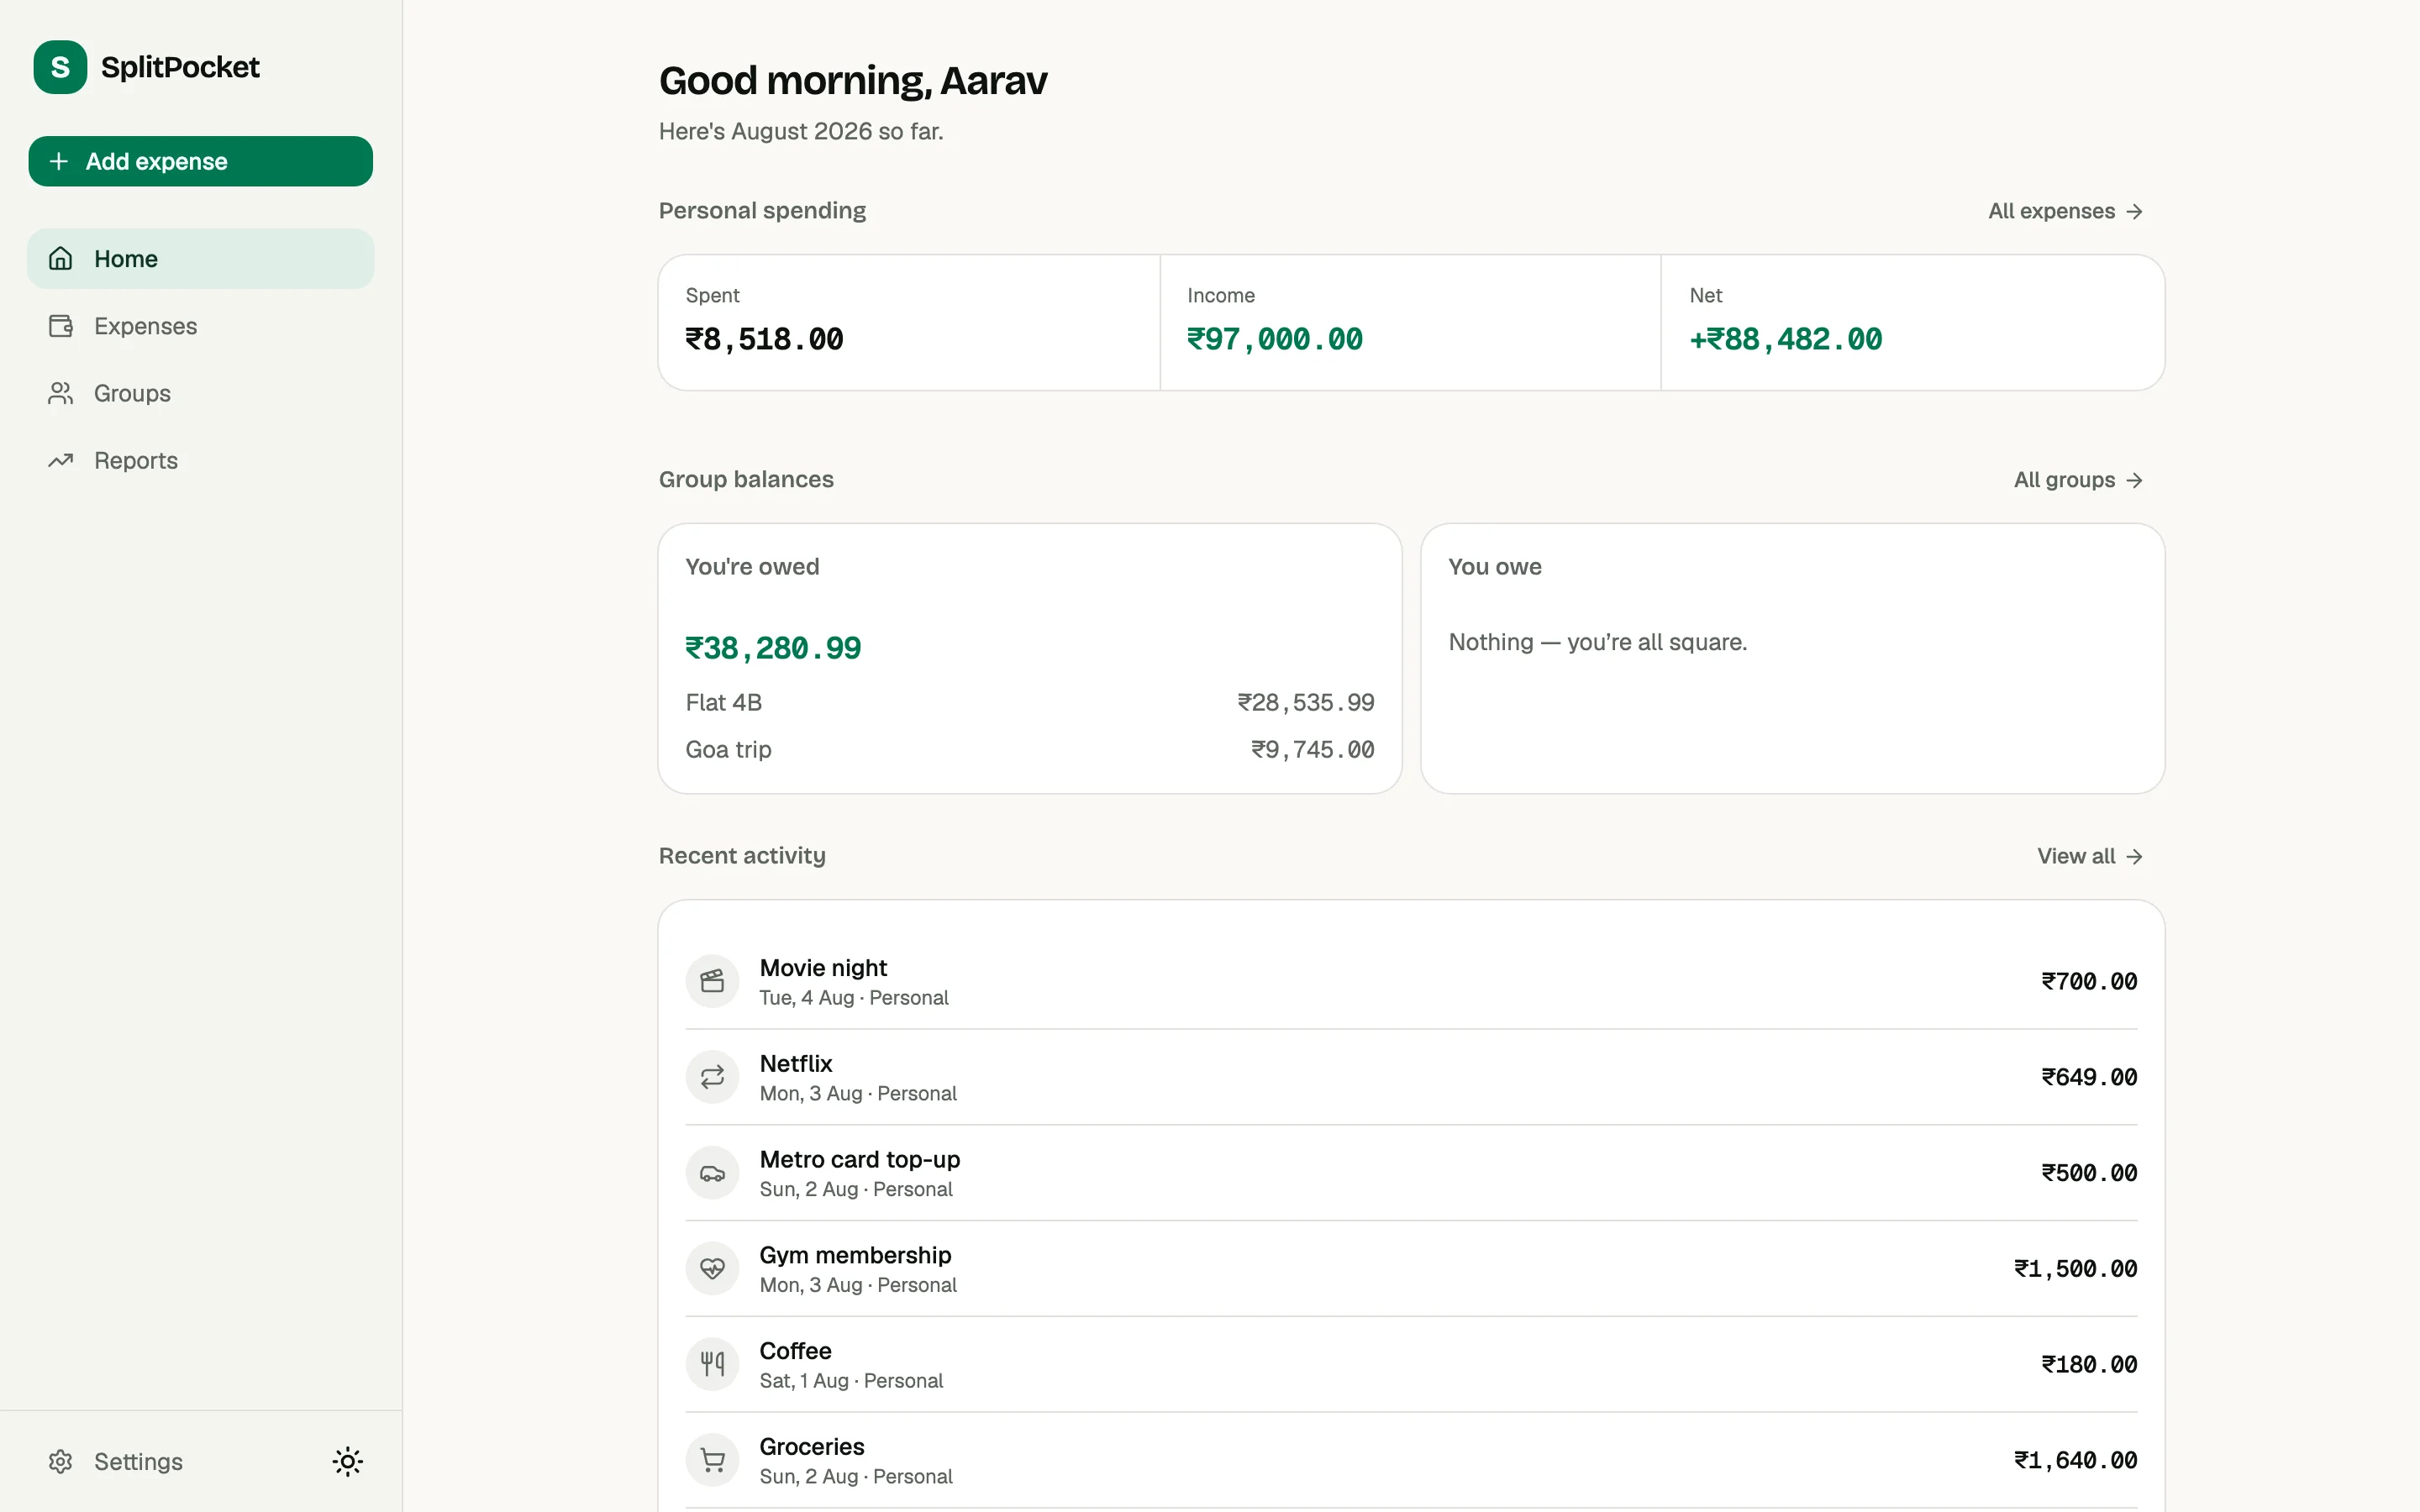Click the 'Tue, 4 Aug · Personal' subtitle
The width and height of the screenshot is (2420, 1512).
click(x=854, y=998)
